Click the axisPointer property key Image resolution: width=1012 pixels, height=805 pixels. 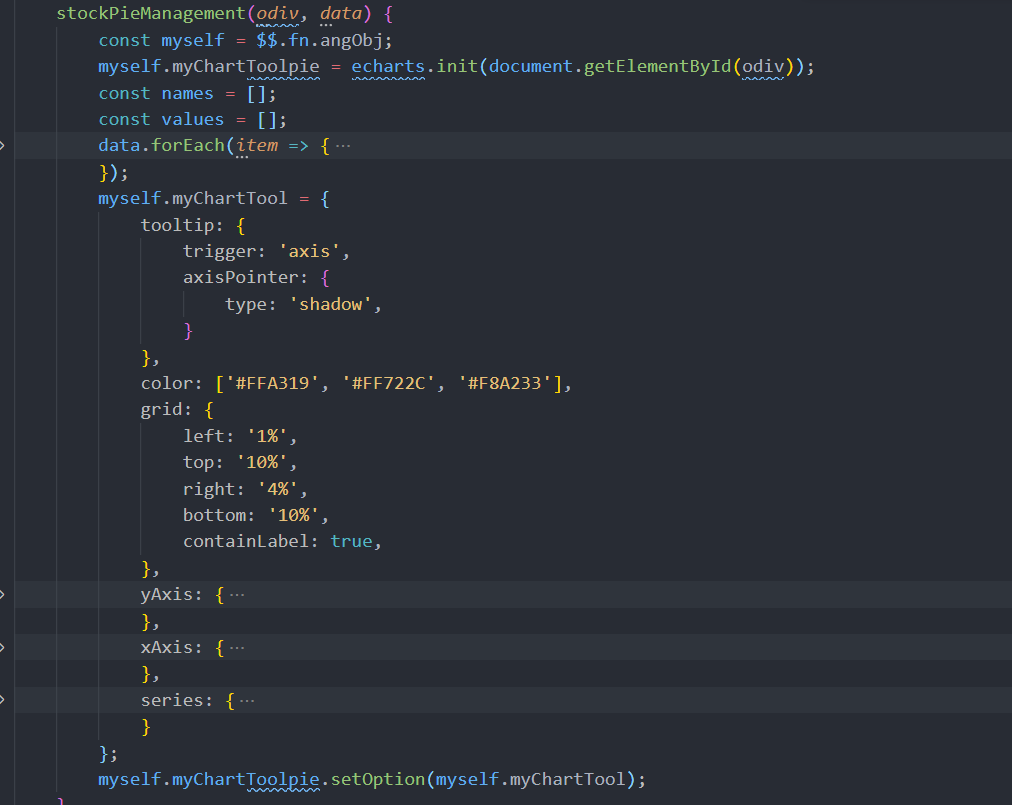pyautogui.click(x=241, y=278)
